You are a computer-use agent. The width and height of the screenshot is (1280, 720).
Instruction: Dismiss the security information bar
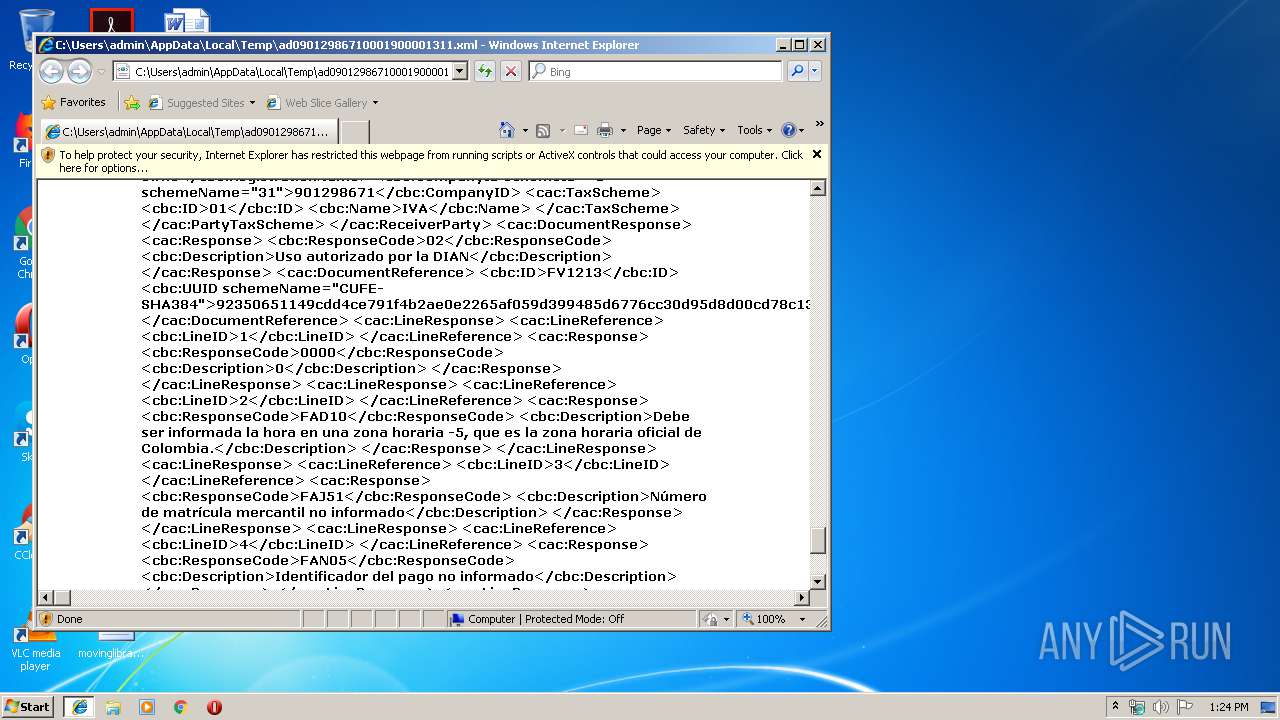(x=816, y=155)
